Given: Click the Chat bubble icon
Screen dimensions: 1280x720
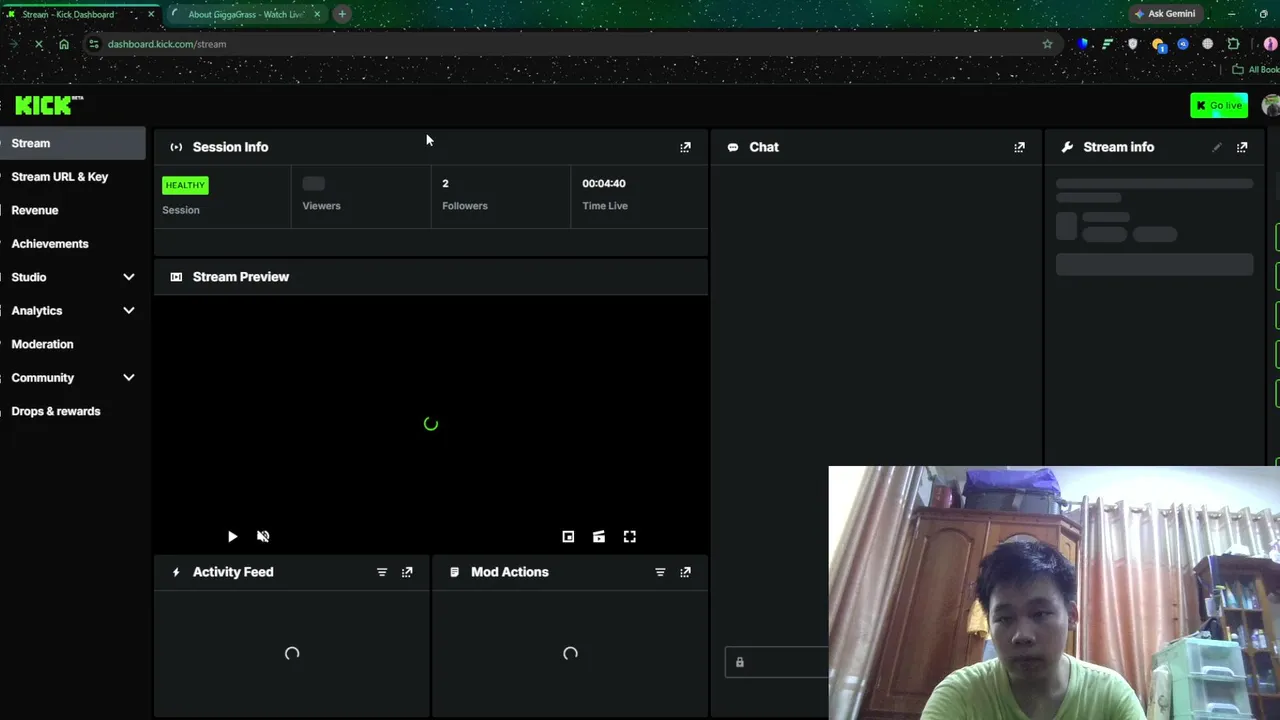Looking at the screenshot, I should click(733, 147).
